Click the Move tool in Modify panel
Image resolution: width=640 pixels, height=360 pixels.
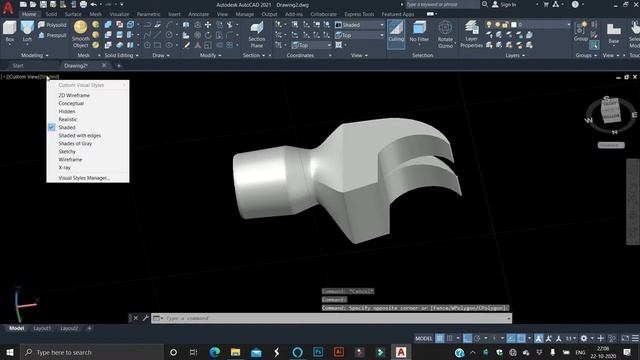pyautogui.click(x=208, y=25)
